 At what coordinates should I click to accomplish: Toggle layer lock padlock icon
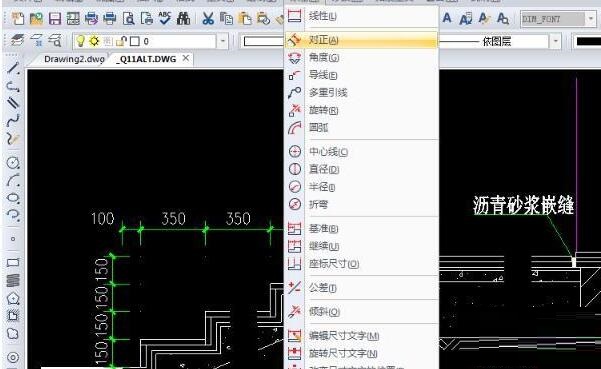pos(121,41)
